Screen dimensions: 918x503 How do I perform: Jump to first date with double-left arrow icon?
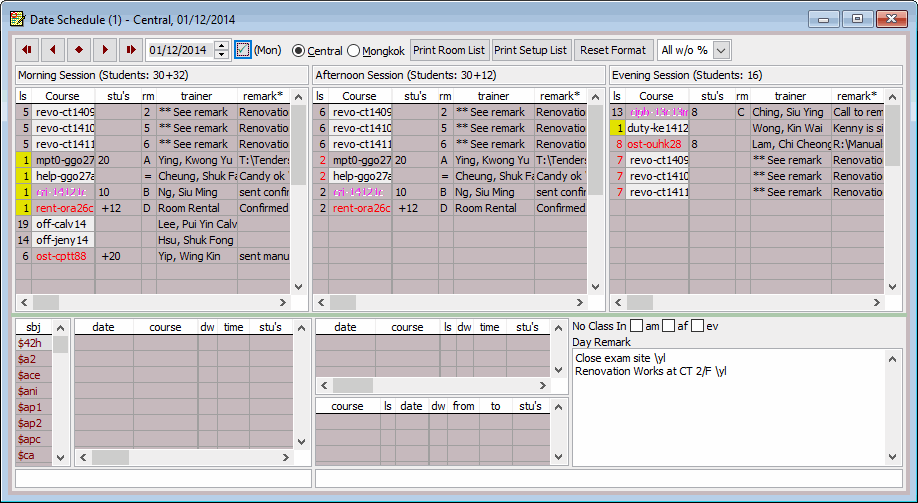[x=27, y=50]
